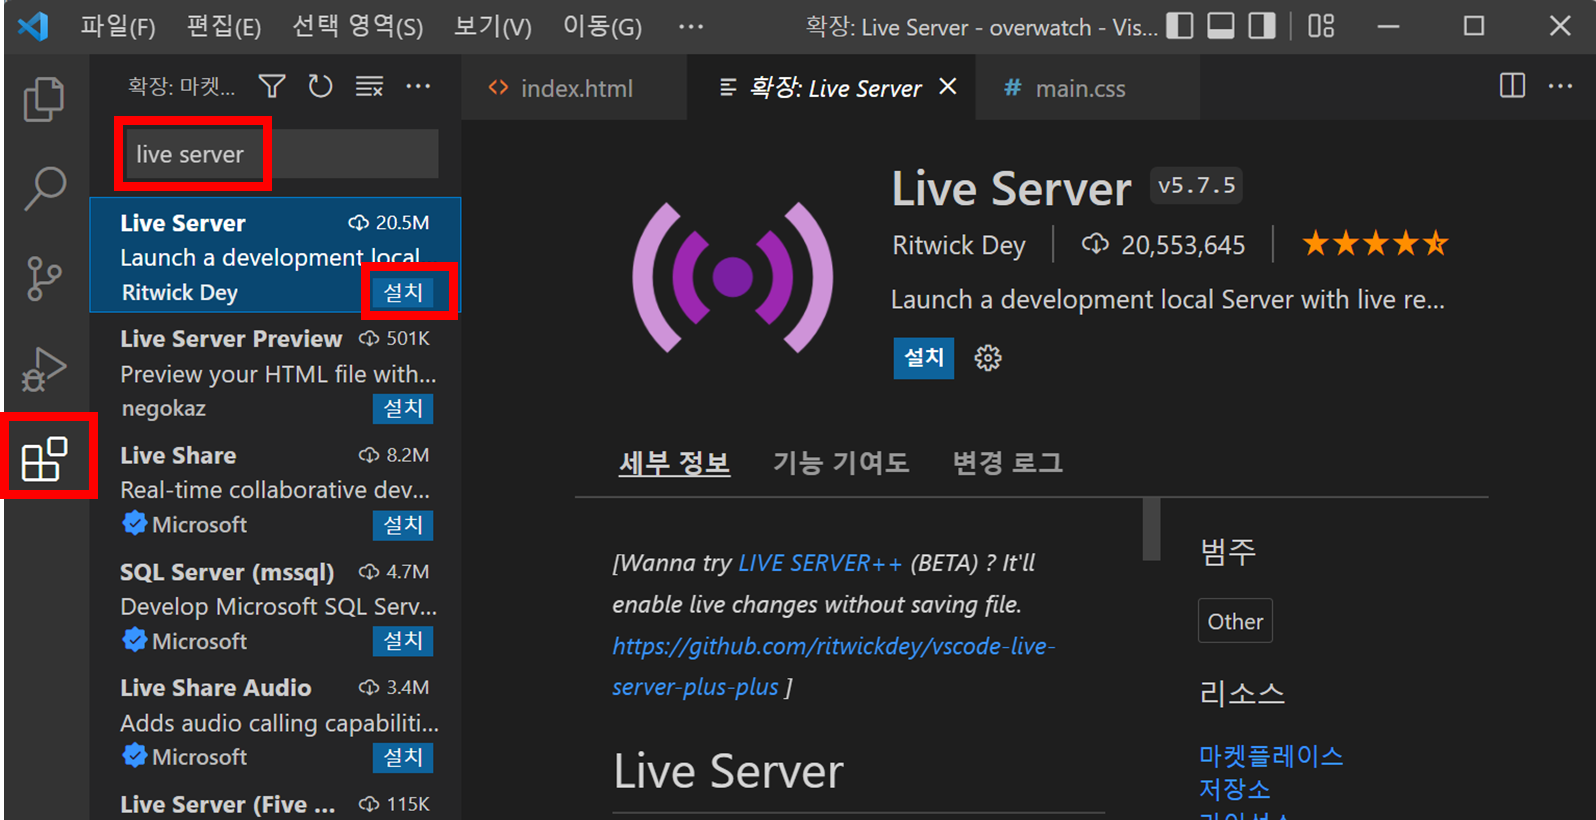Click the VS Code logo icon
The height and width of the screenshot is (820, 1596).
pyautogui.click(x=33, y=26)
